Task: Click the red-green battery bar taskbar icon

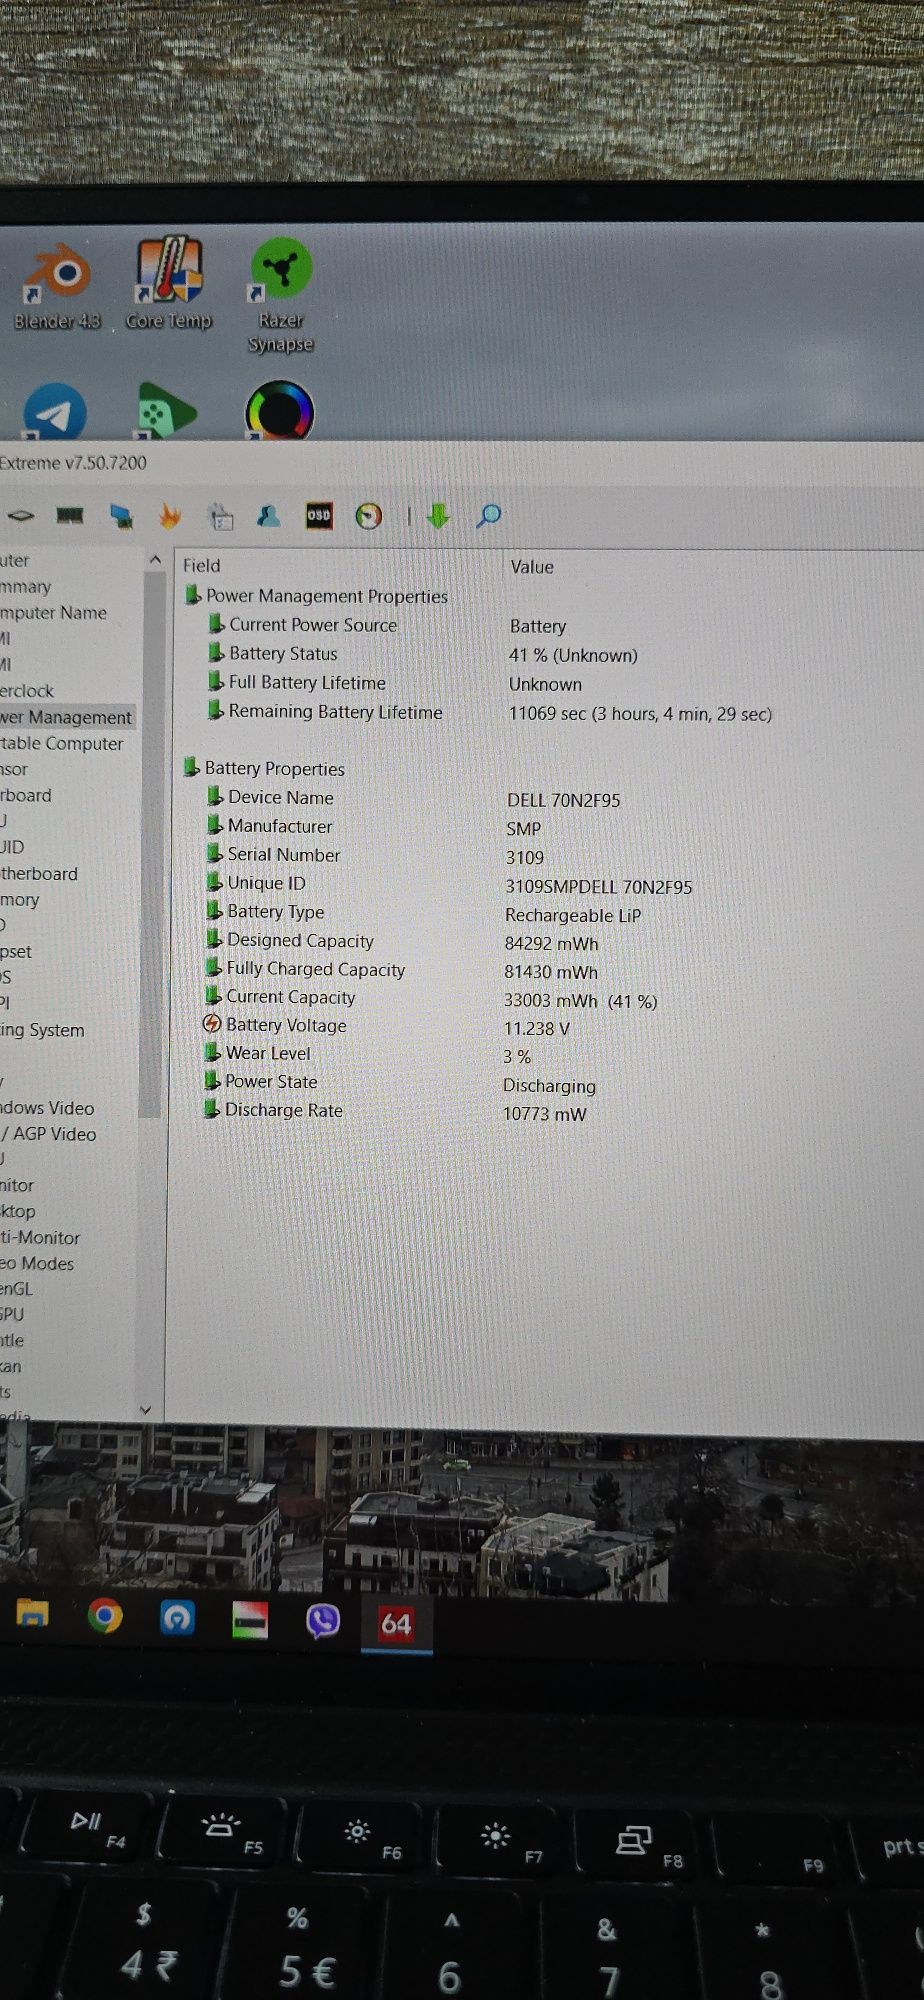Action: tap(250, 1620)
